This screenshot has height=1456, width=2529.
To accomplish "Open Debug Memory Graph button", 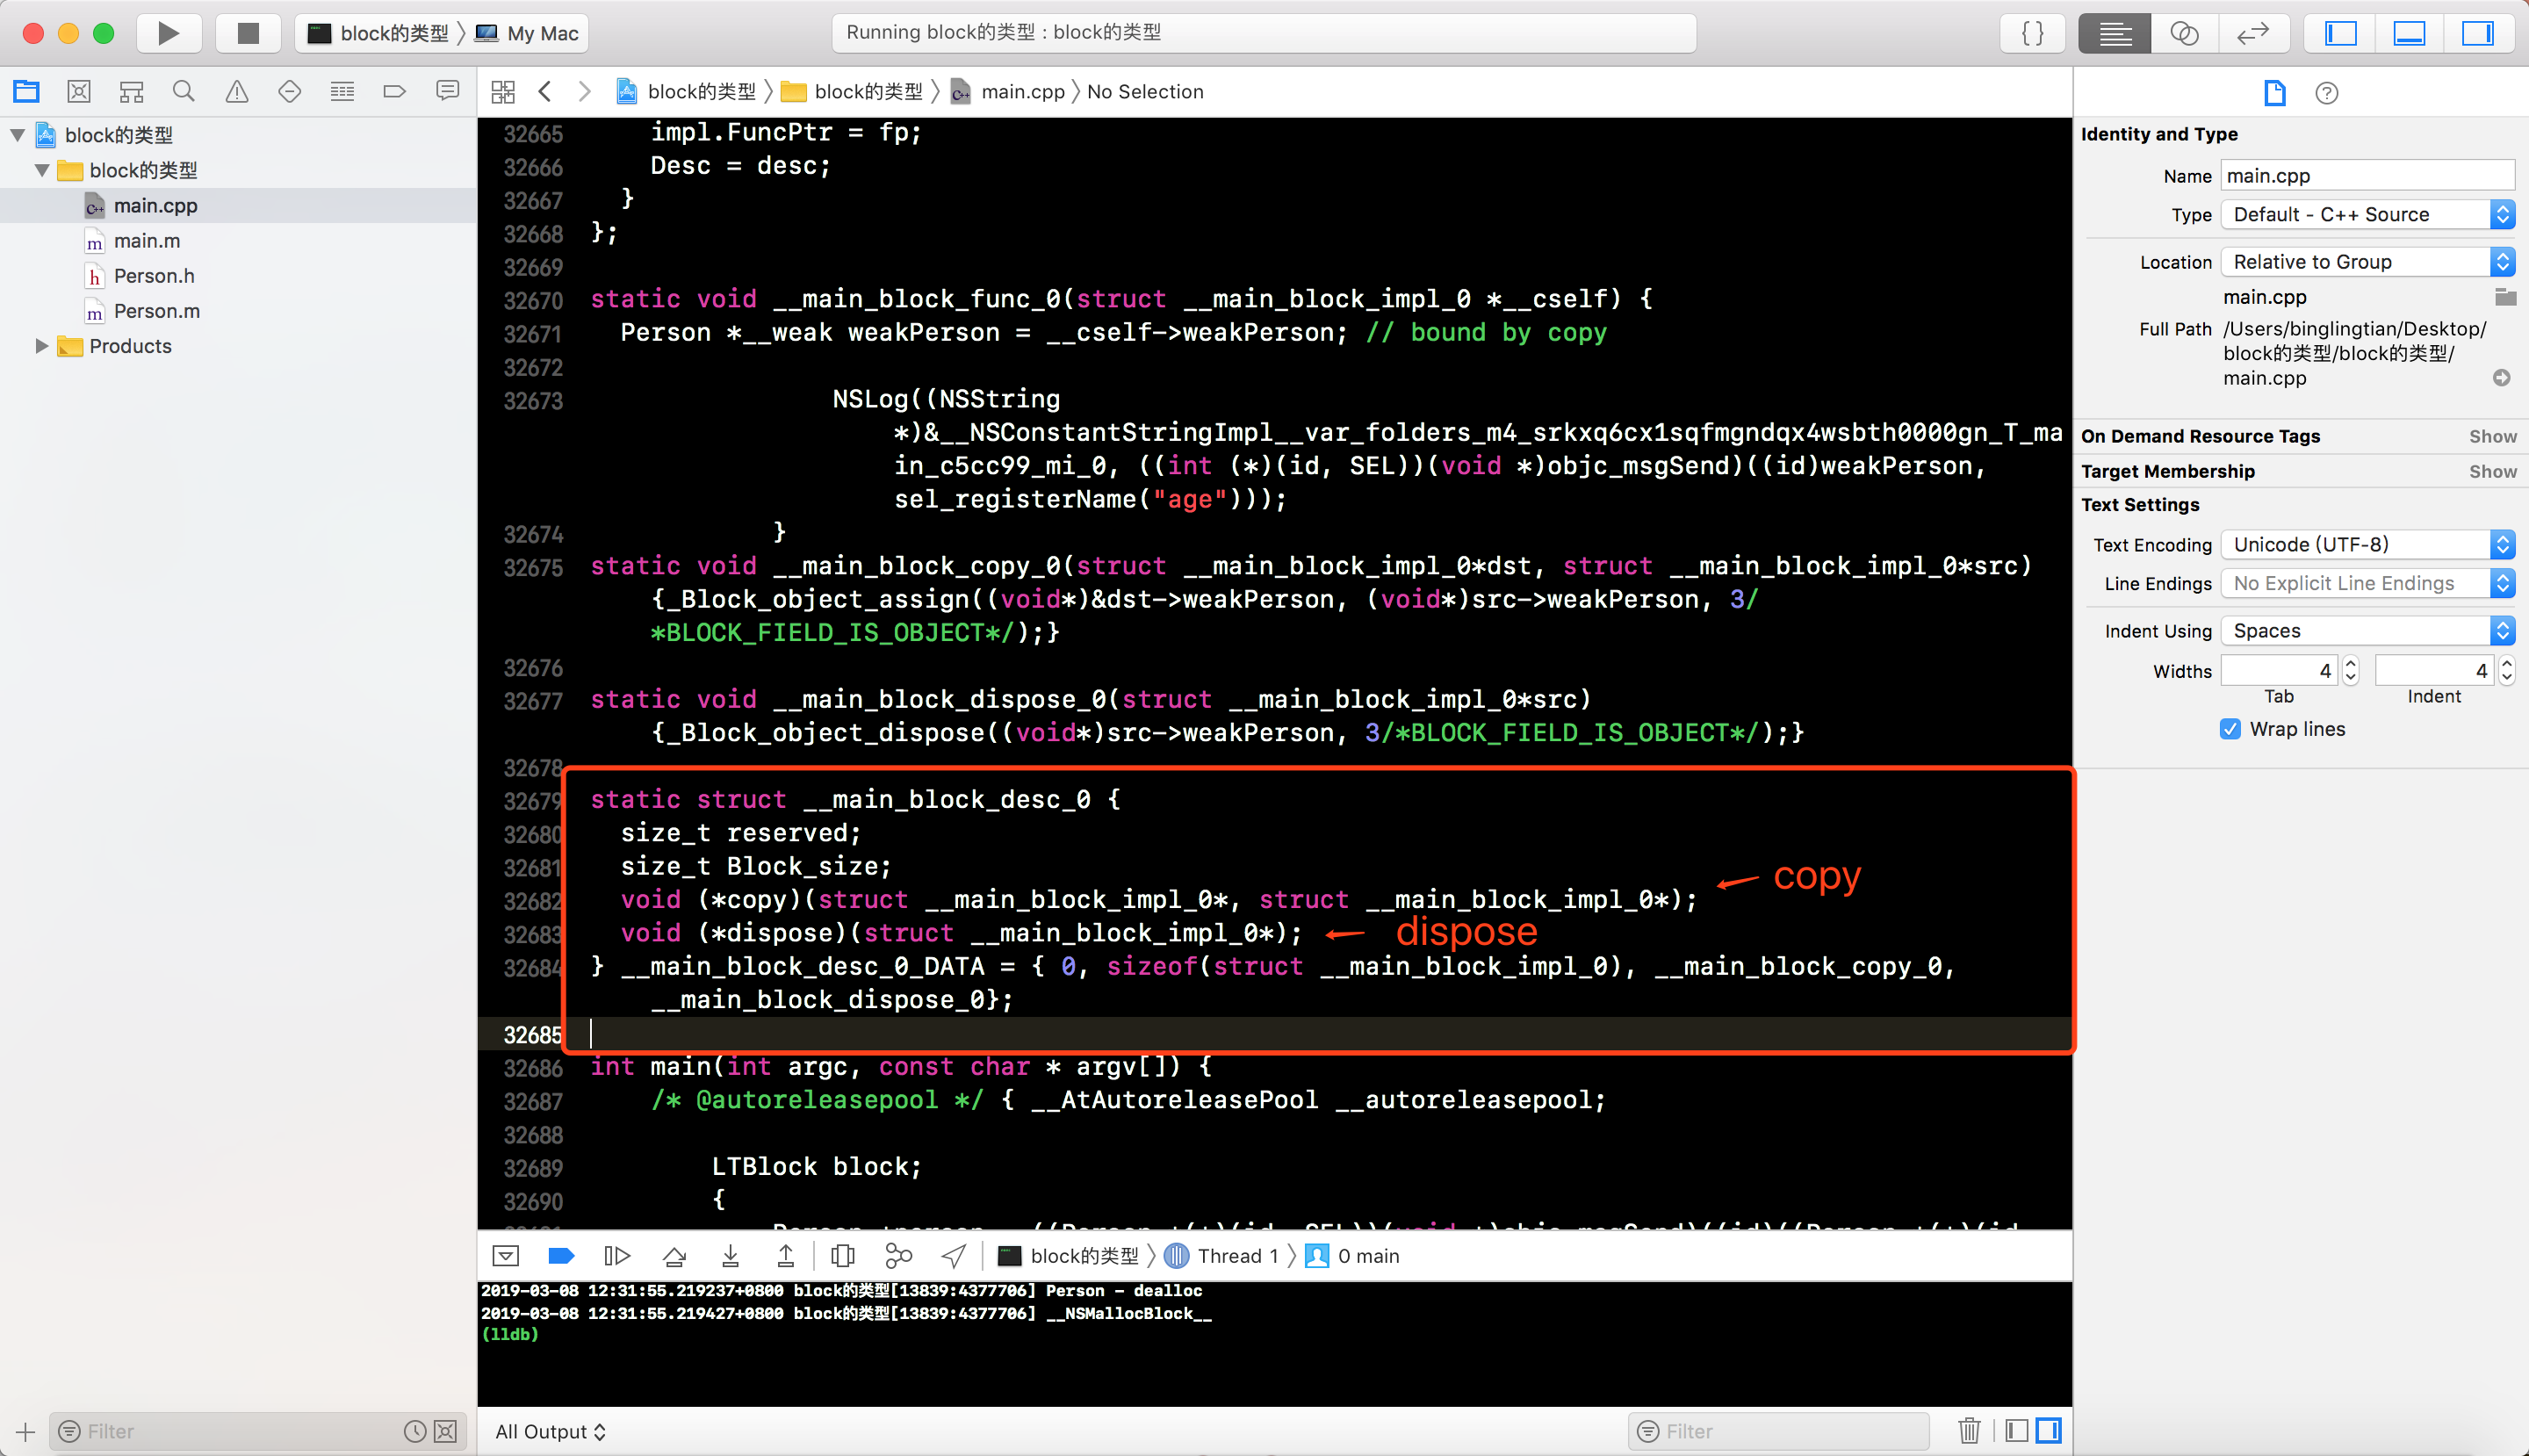I will coord(898,1256).
